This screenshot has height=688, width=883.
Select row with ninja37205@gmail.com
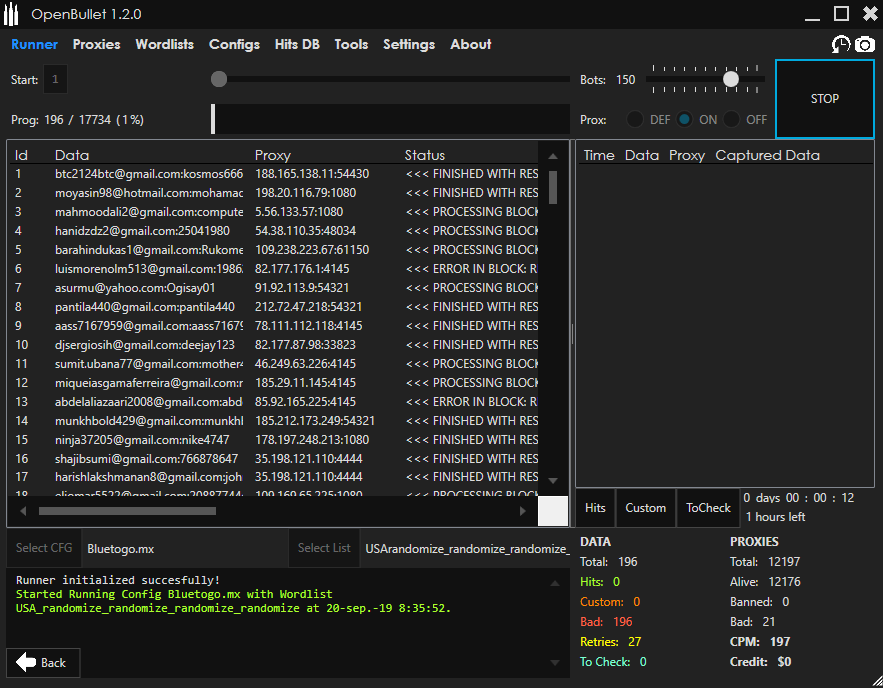tap(274, 440)
